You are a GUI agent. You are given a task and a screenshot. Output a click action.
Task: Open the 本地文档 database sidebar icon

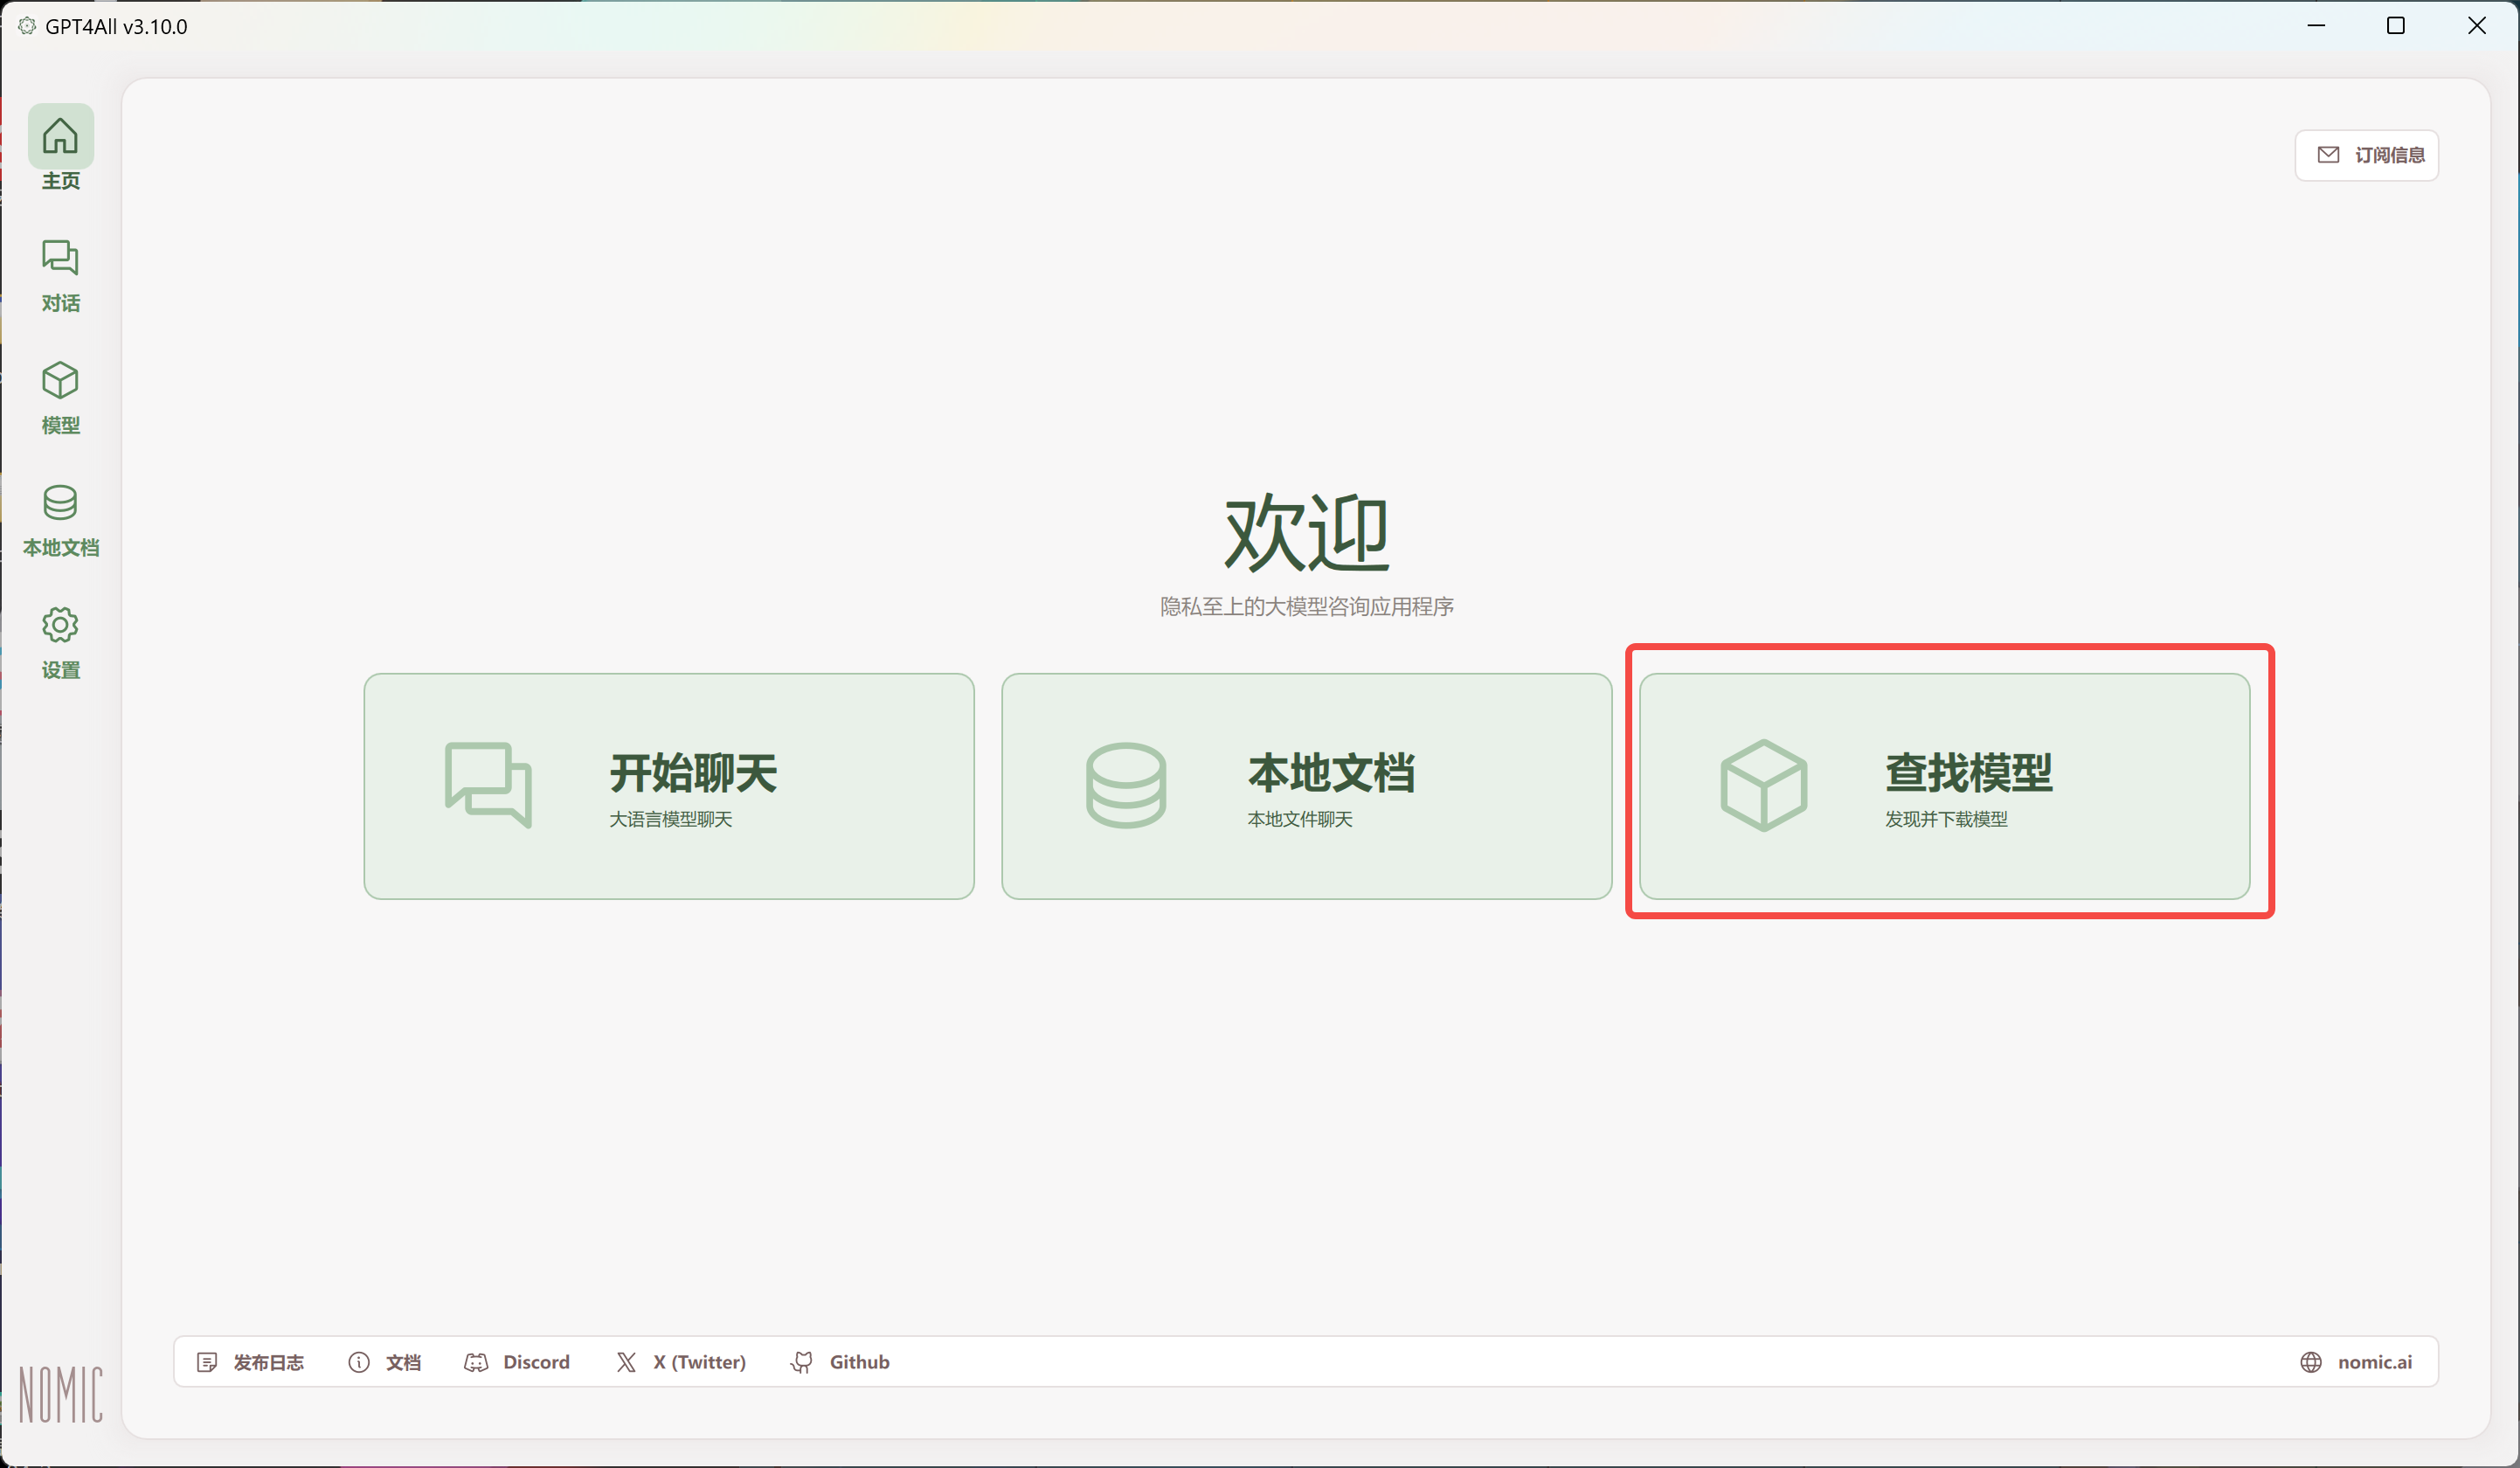pos(60,502)
